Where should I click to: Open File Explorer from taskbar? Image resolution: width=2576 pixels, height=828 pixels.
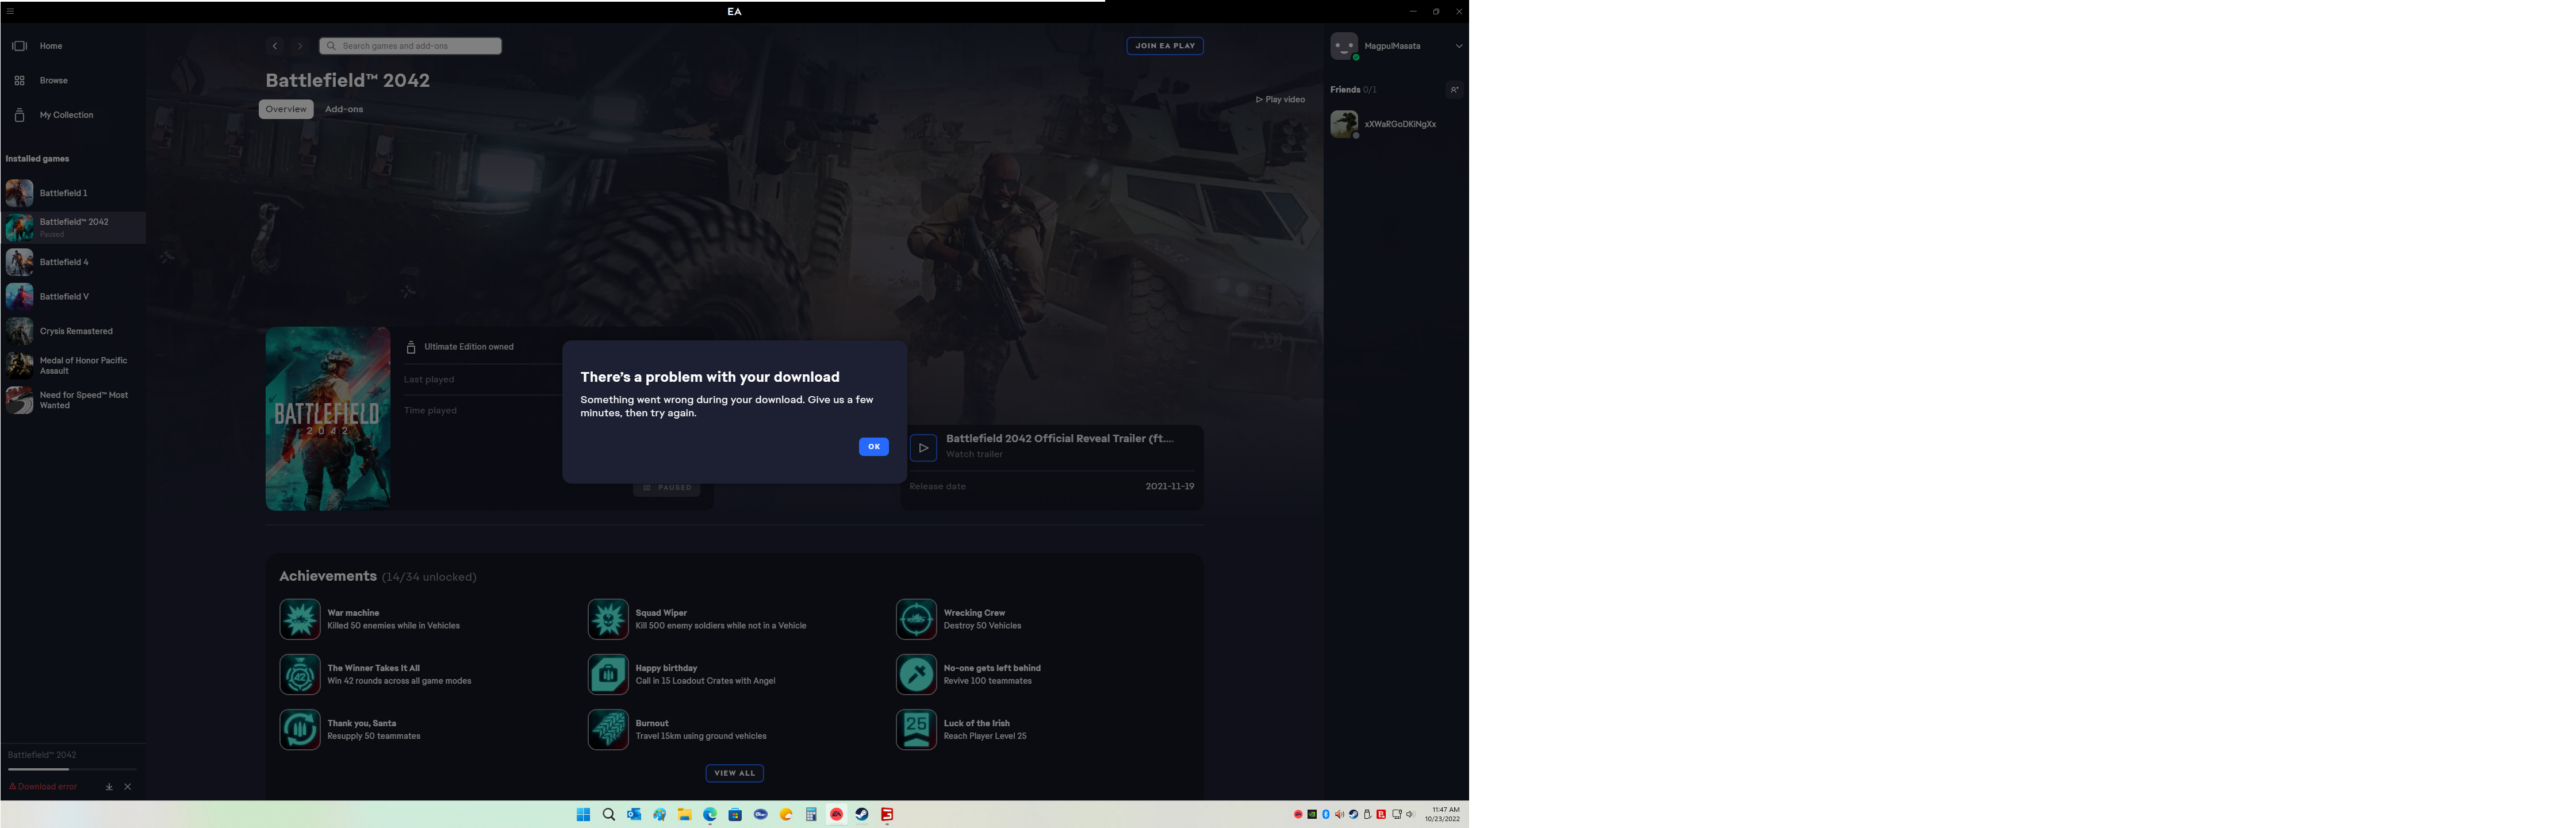click(x=685, y=815)
